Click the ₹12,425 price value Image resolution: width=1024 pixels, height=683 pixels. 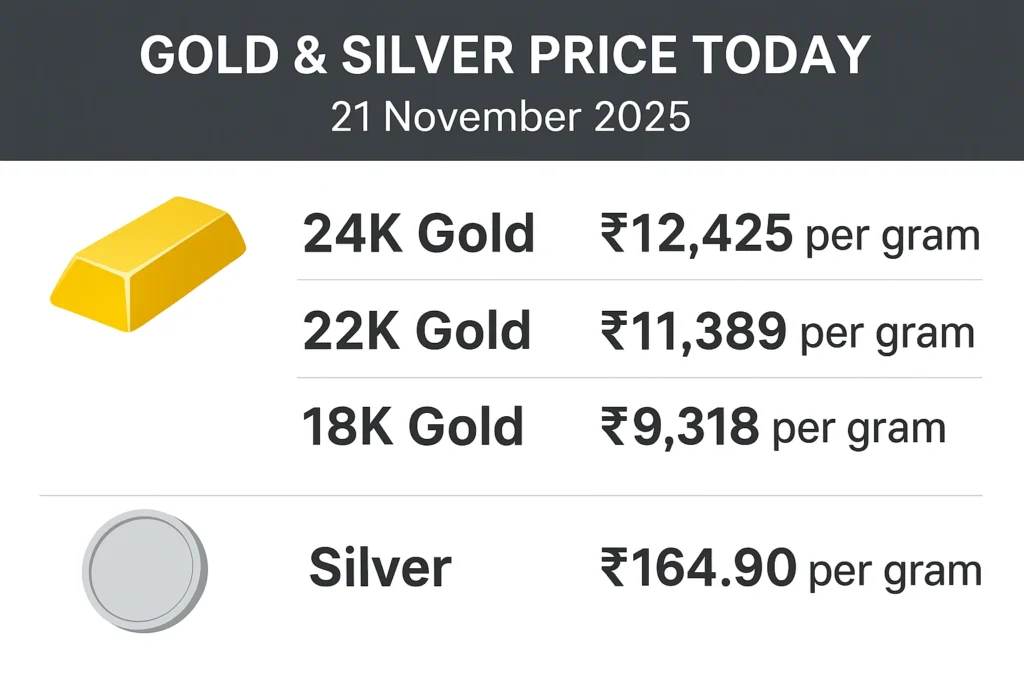pos(696,234)
